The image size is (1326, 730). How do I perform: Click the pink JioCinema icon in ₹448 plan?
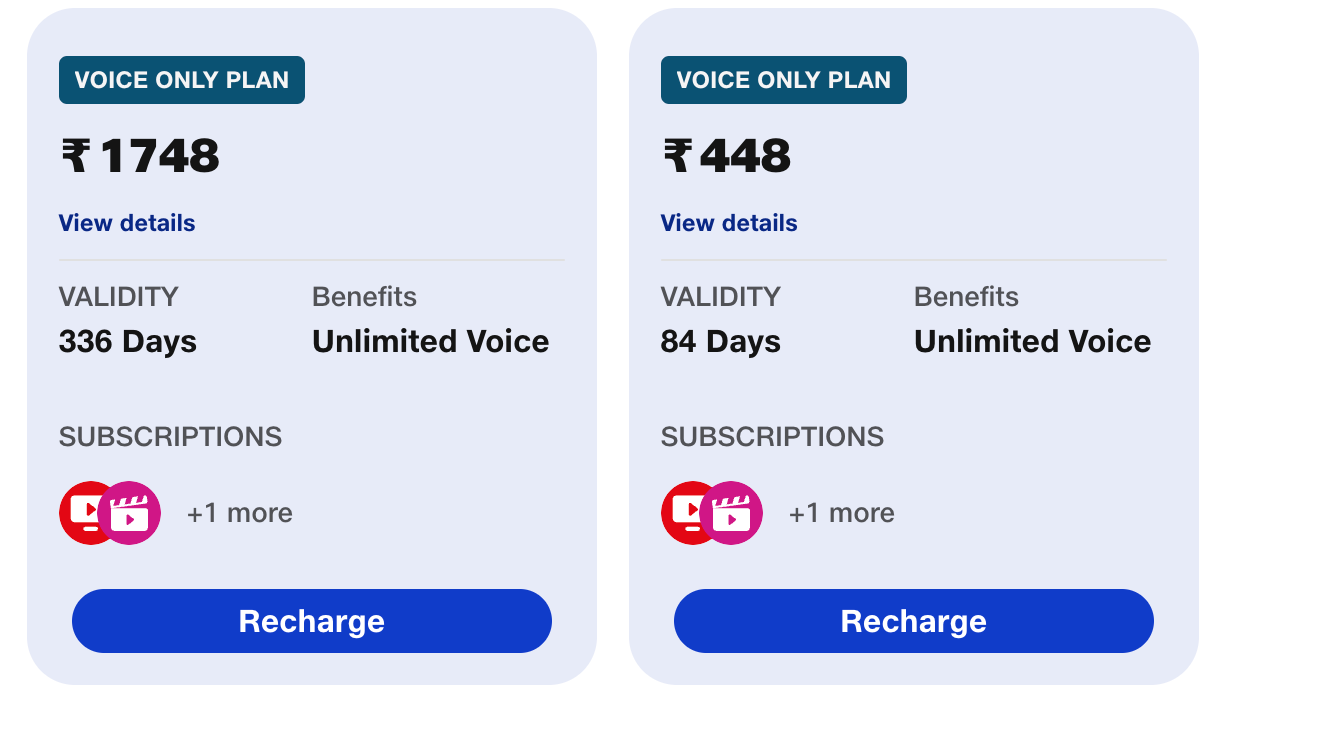click(x=734, y=514)
